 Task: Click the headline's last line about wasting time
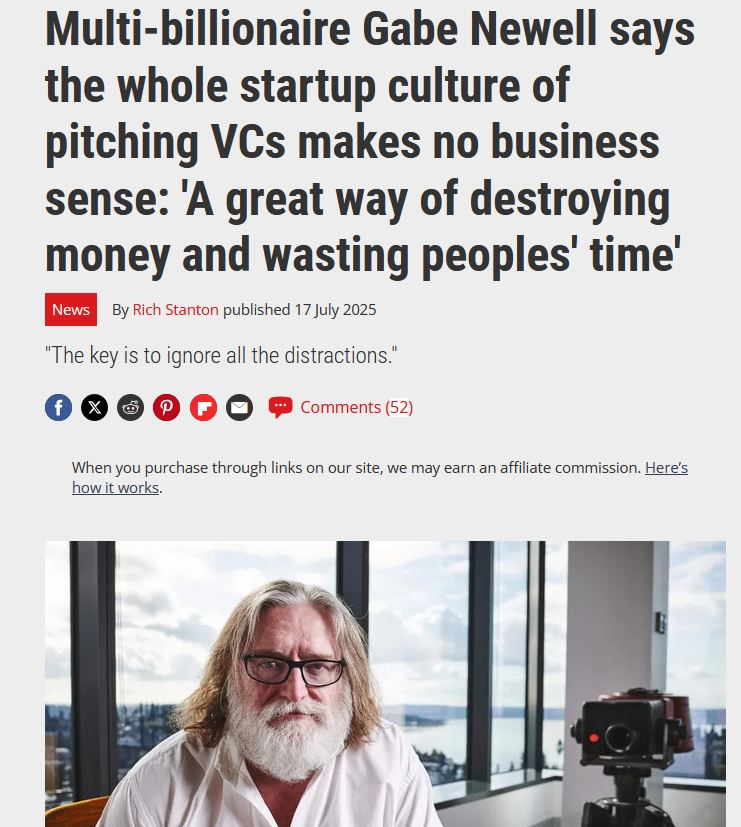click(x=363, y=255)
